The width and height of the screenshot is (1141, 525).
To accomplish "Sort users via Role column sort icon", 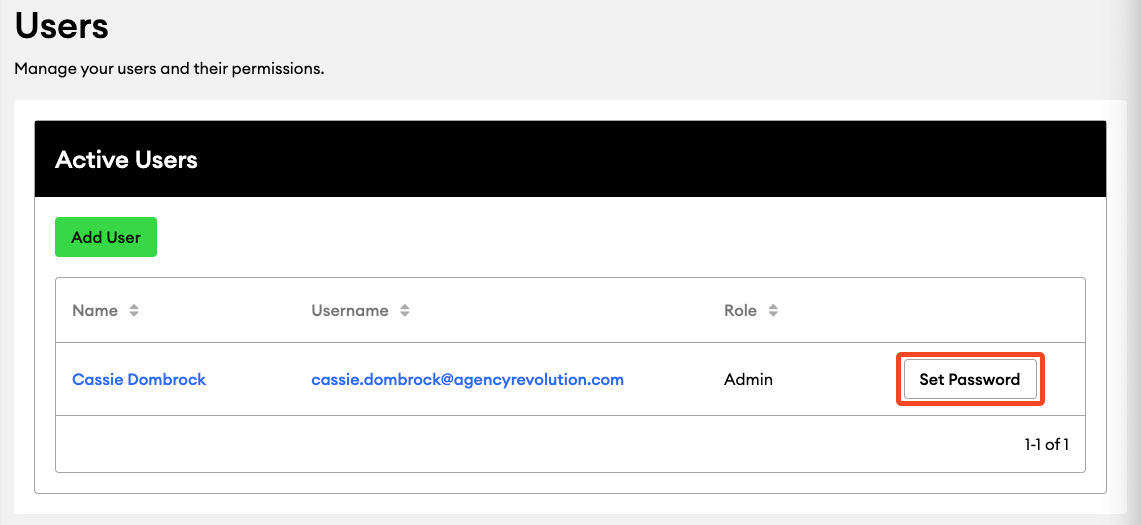I will [774, 310].
